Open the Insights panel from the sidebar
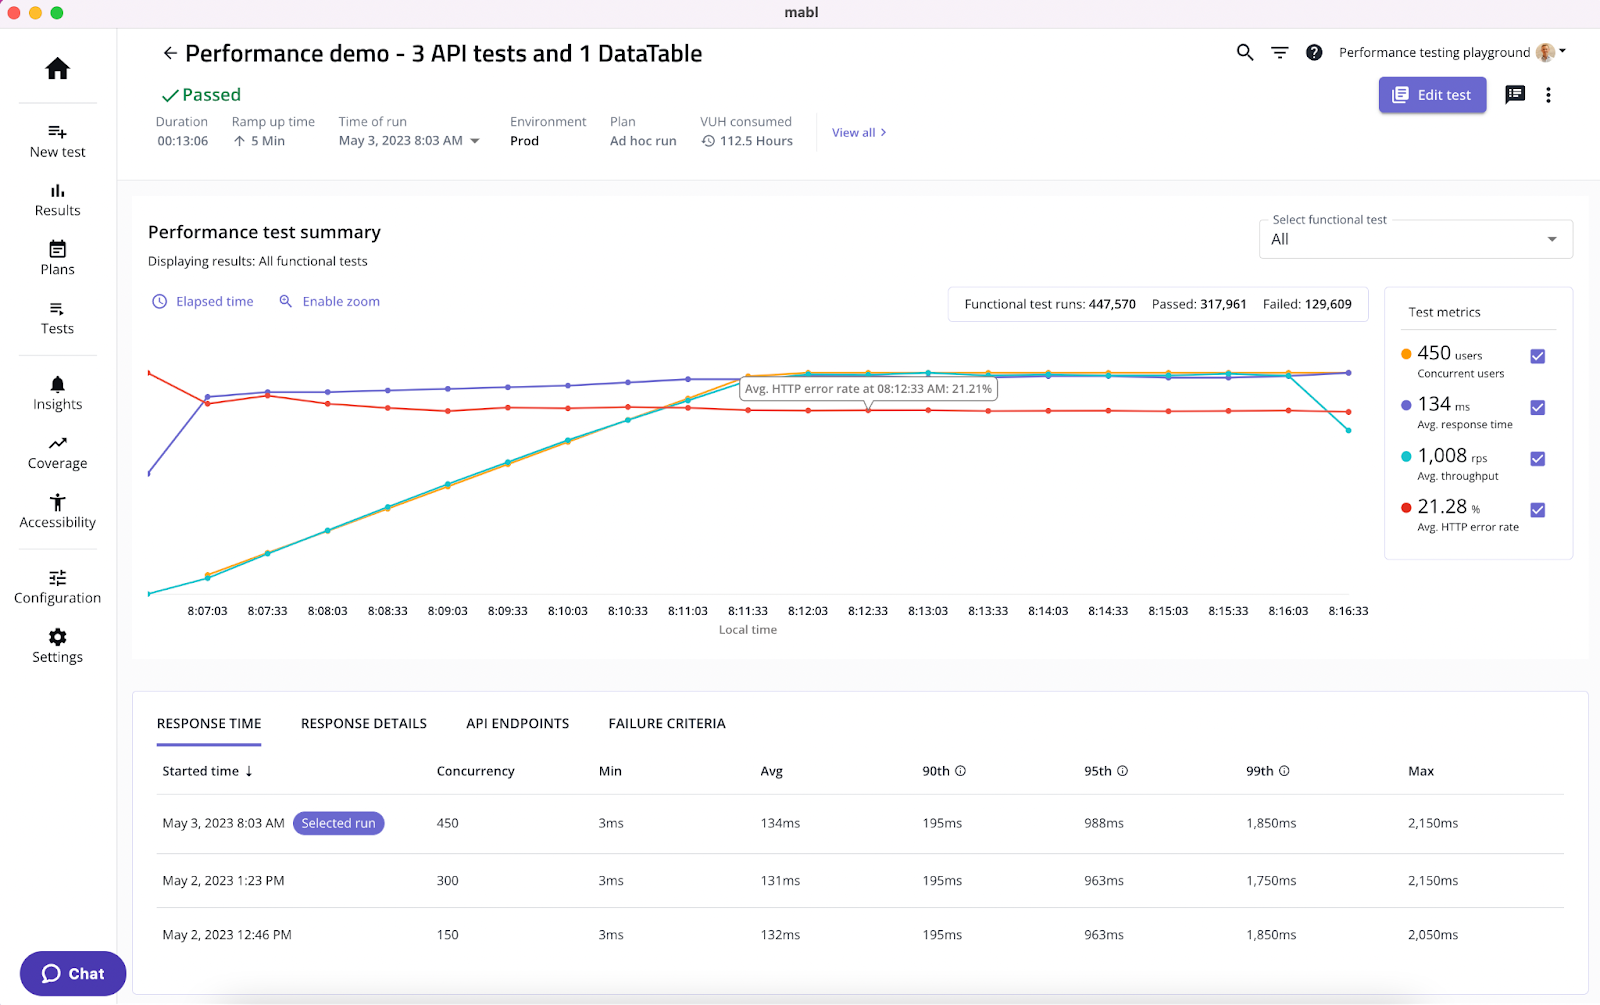The width and height of the screenshot is (1600, 1005). click(57, 392)
